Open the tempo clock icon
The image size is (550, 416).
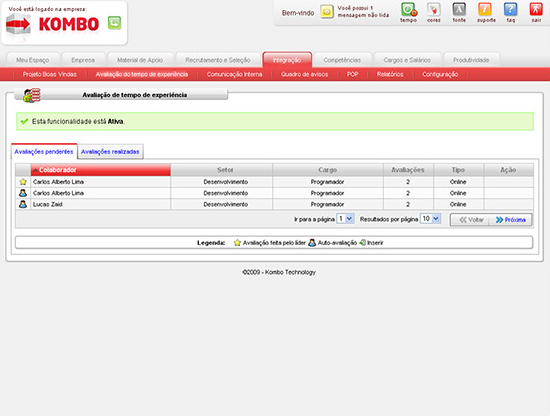coord(409,10)
